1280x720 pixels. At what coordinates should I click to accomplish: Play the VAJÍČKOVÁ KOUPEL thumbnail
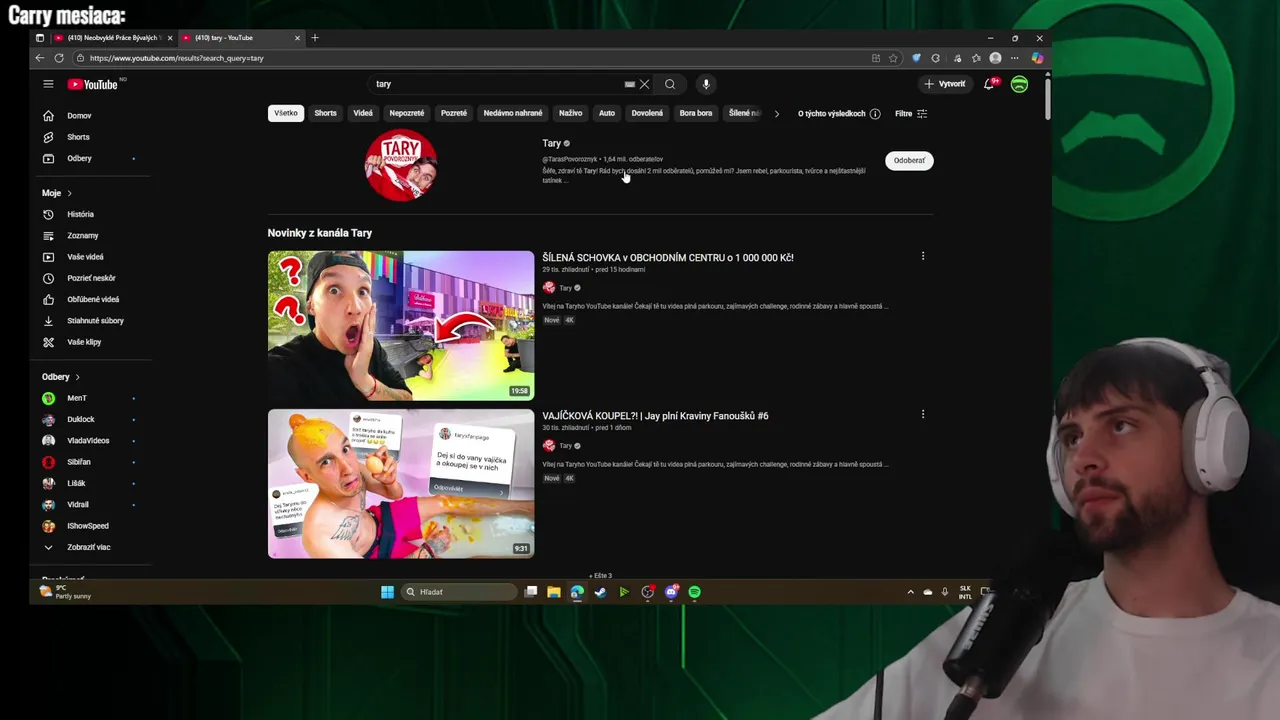coord(401,483)
